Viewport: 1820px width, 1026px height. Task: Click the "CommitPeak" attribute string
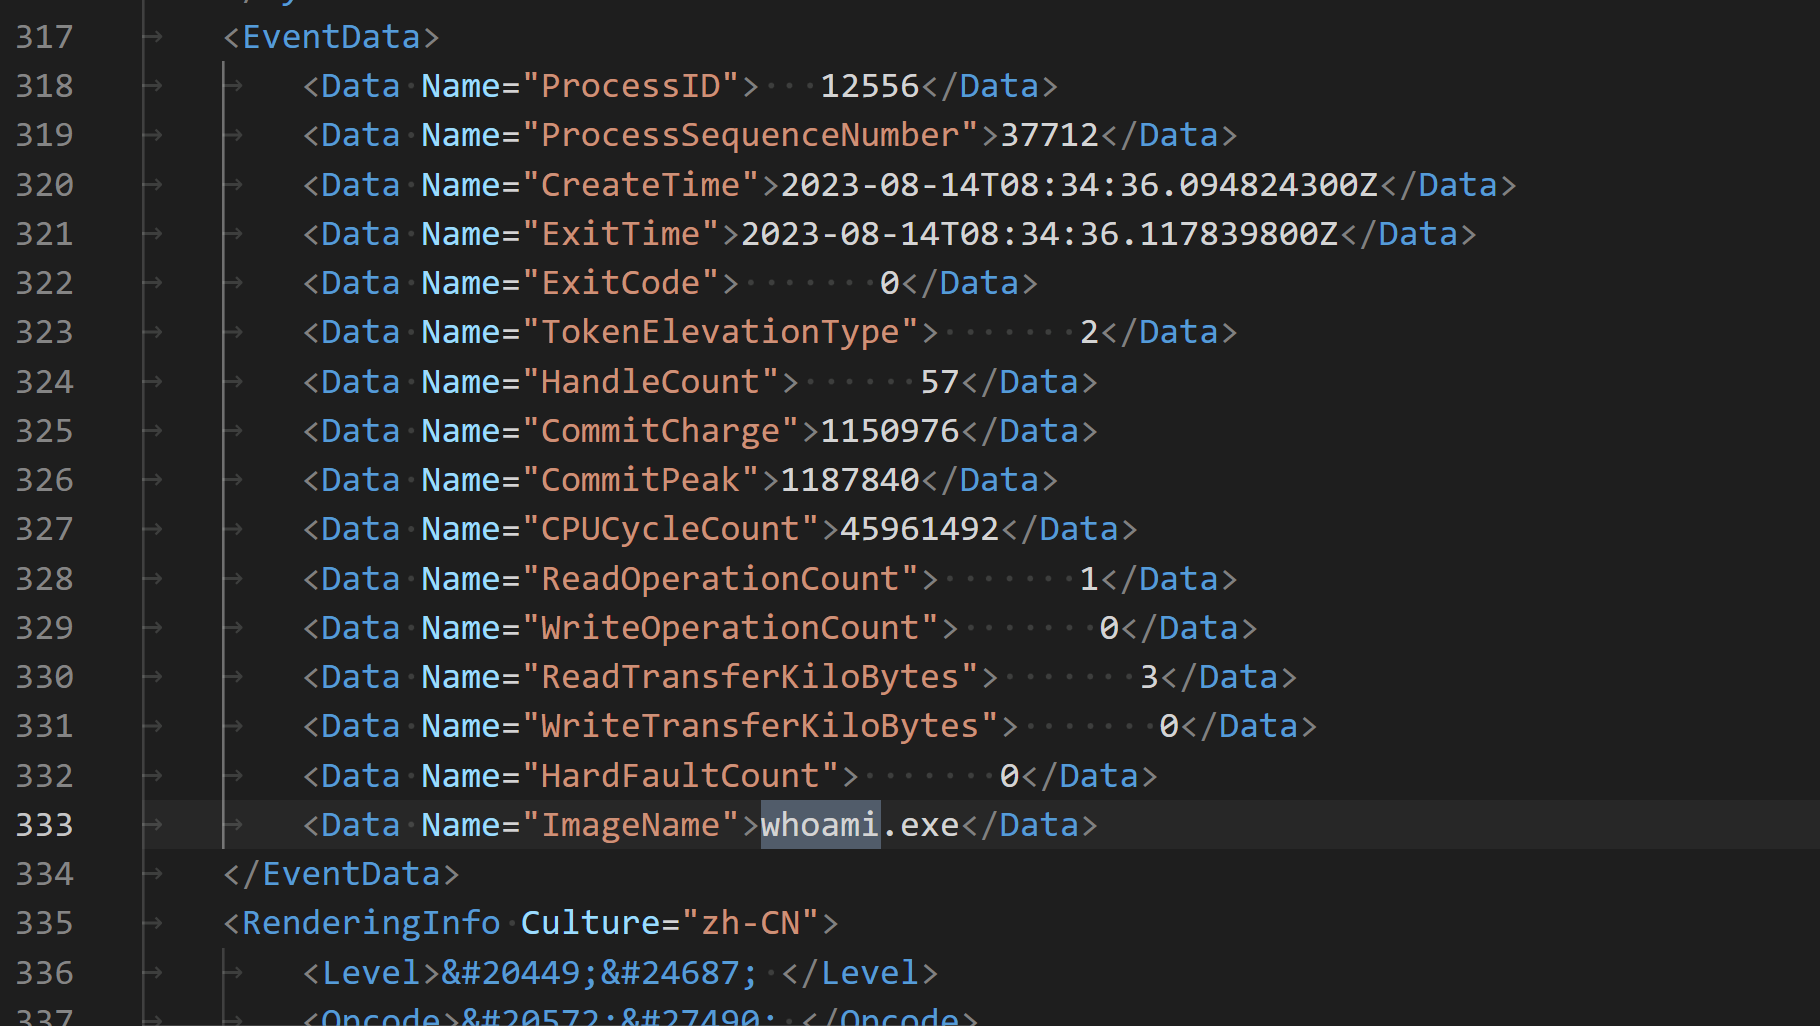click(640, 480)
